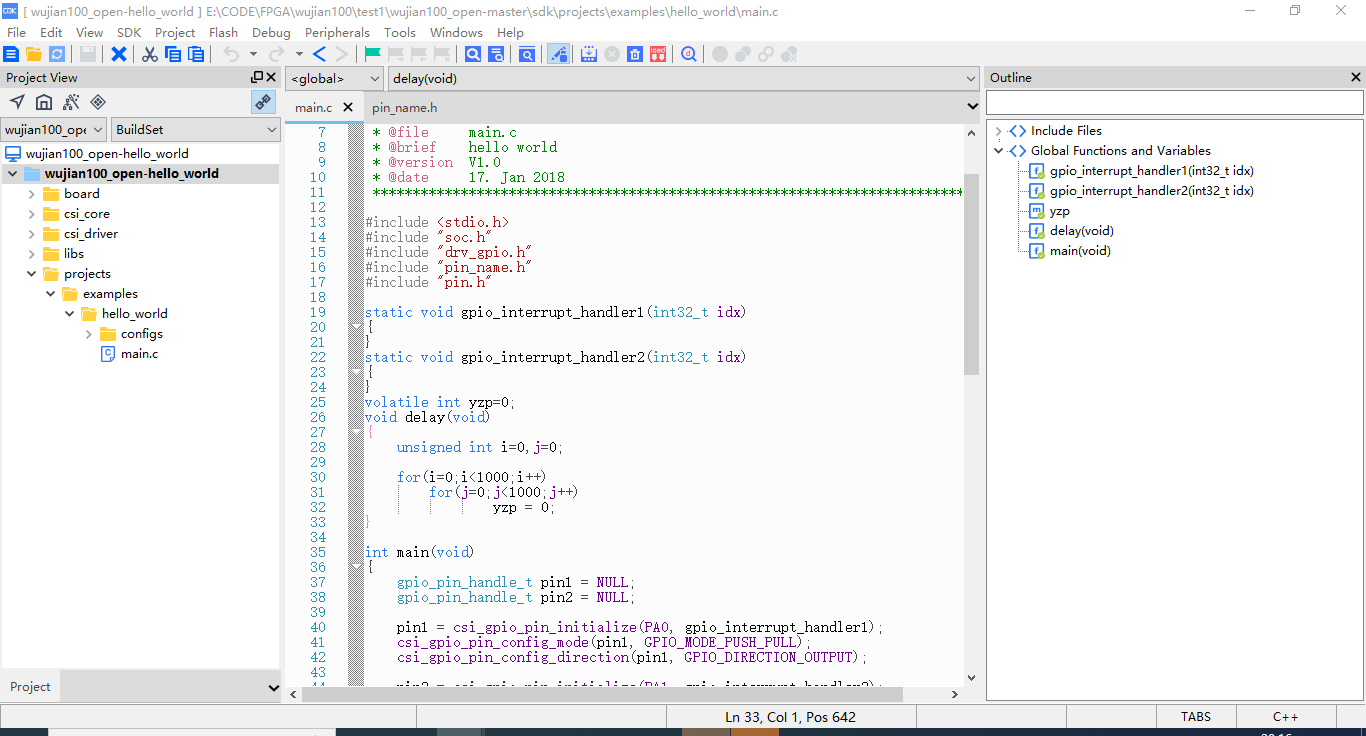Open the <global> scope dropdown
This screenshot has width=1366, height=736.
coord(334,78)
